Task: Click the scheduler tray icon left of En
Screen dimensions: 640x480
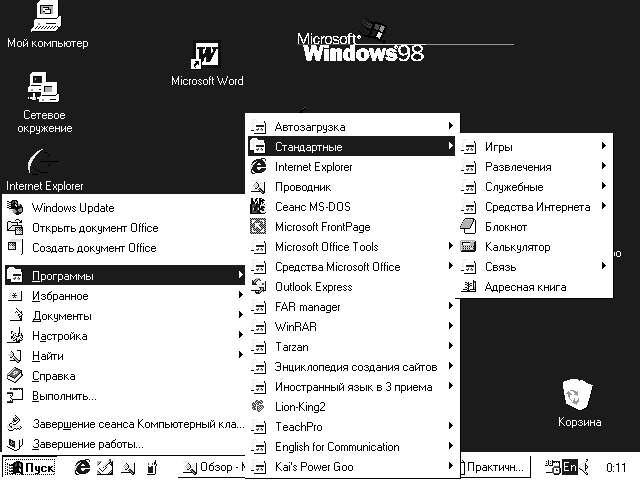Action: 553,467
